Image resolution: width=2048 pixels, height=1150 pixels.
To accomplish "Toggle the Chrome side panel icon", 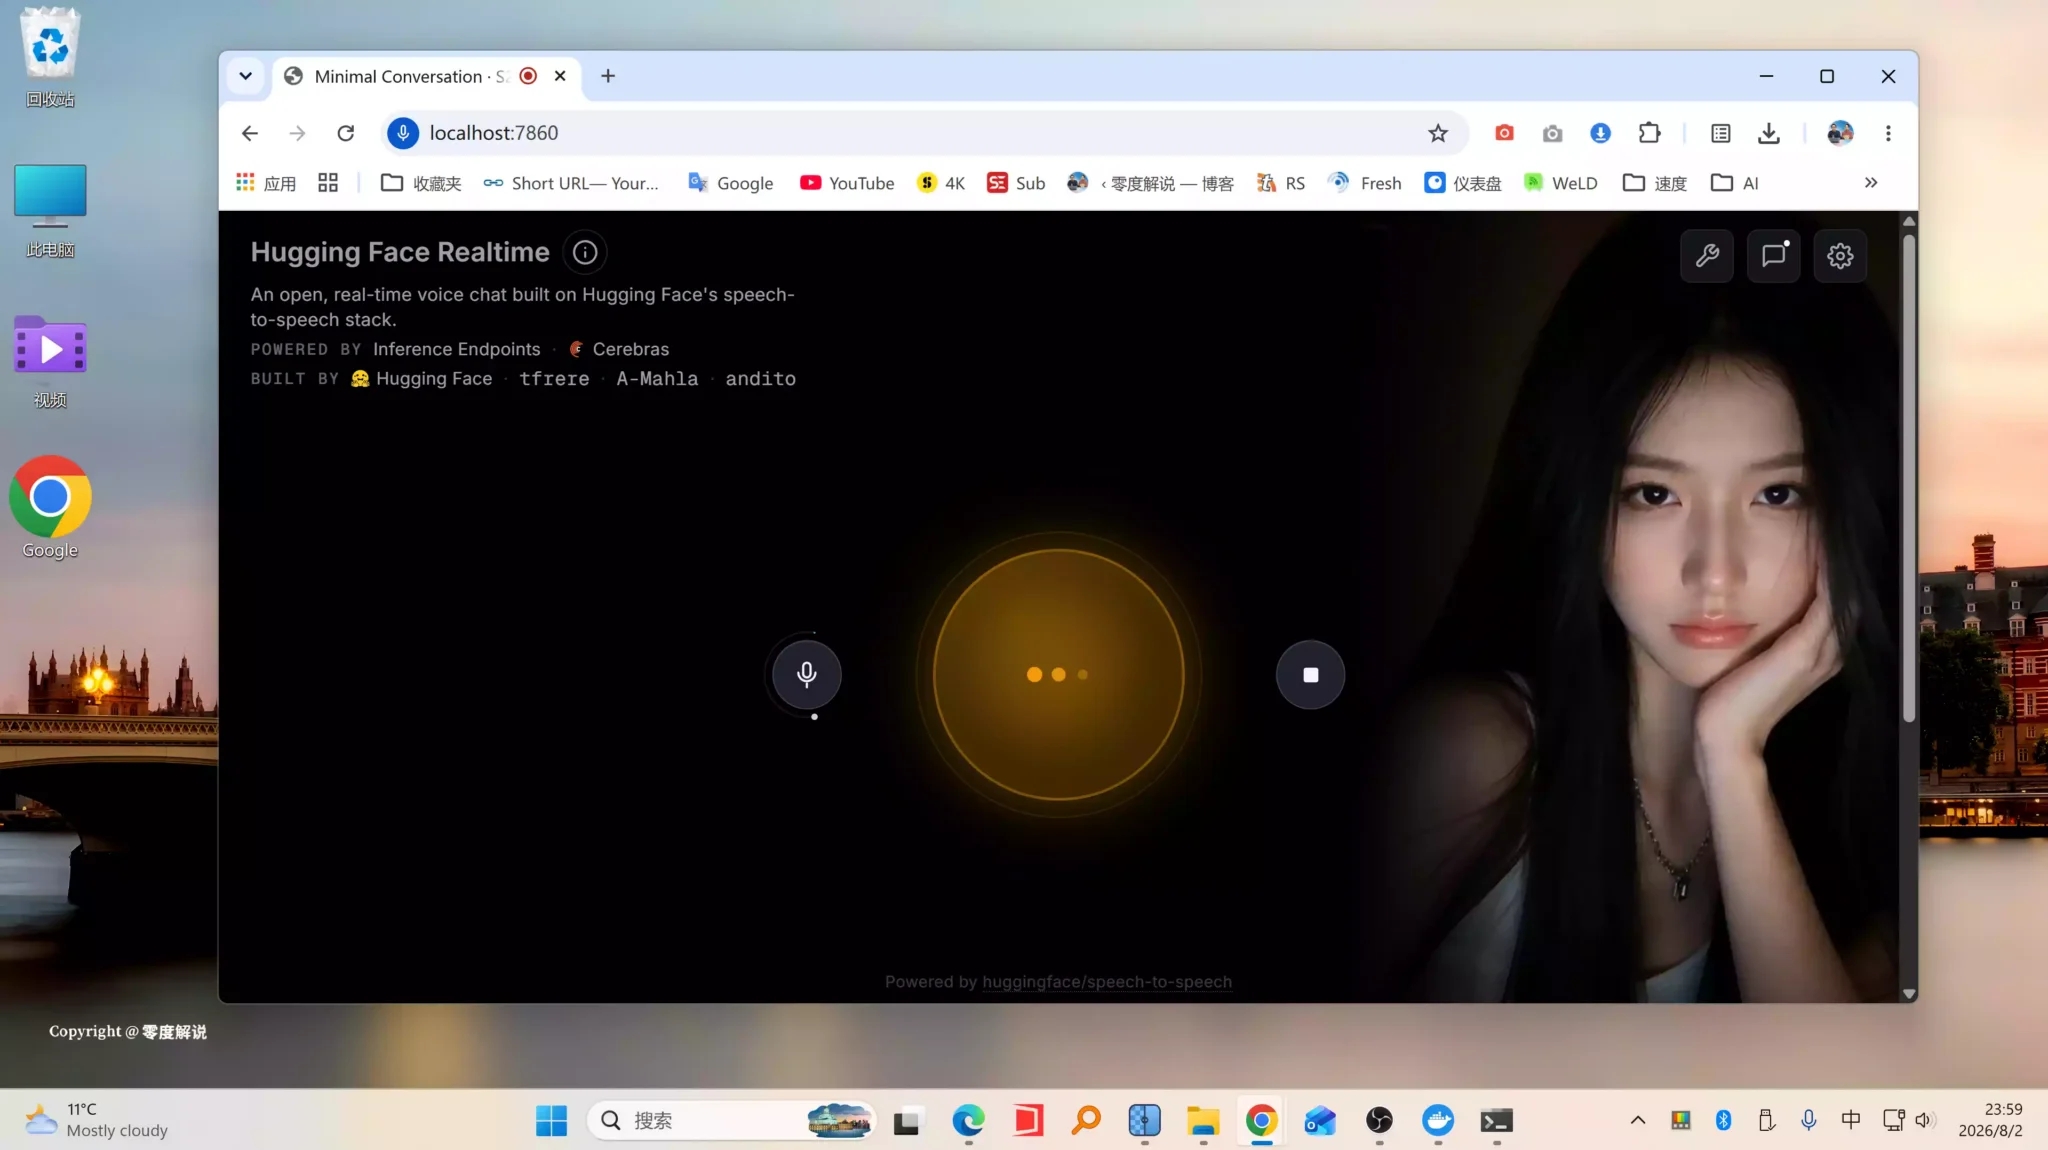I will coord(1720,133).
